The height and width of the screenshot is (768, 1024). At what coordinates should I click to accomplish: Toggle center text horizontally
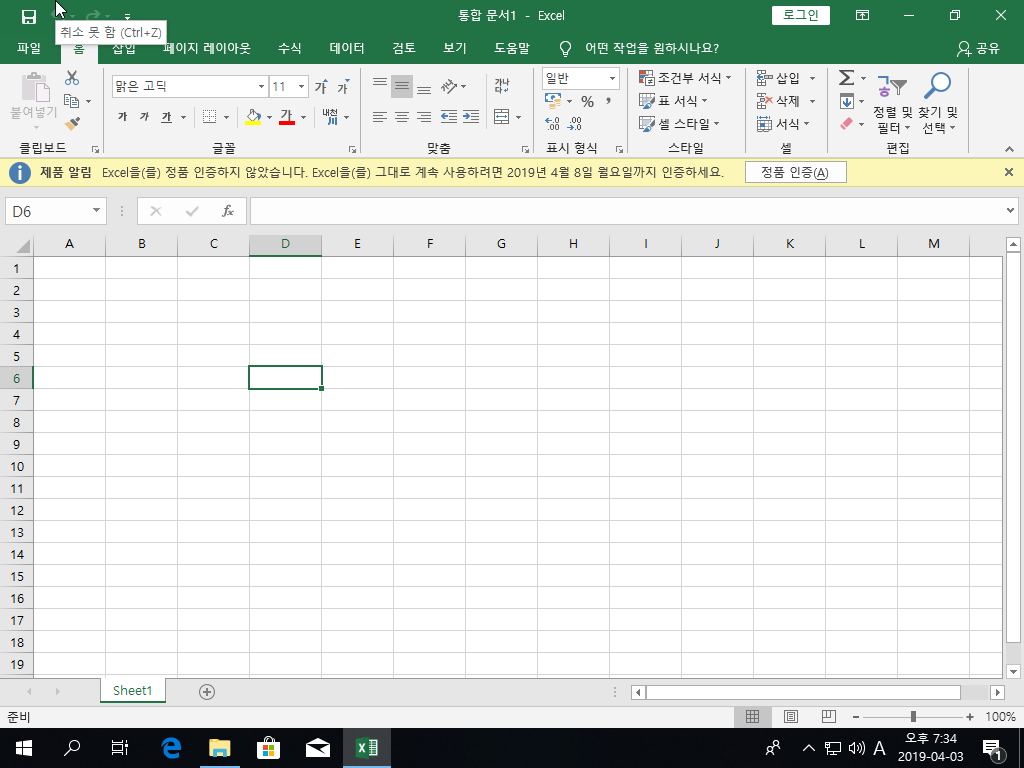pos(402,117)
